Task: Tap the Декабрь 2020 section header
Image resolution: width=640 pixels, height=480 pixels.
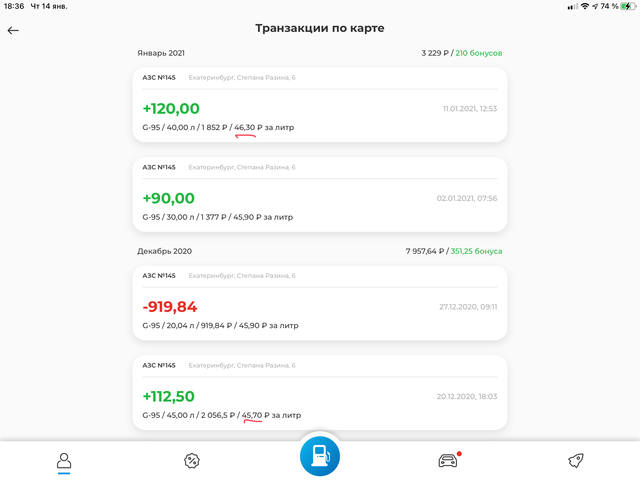Action: coord(164,251)
